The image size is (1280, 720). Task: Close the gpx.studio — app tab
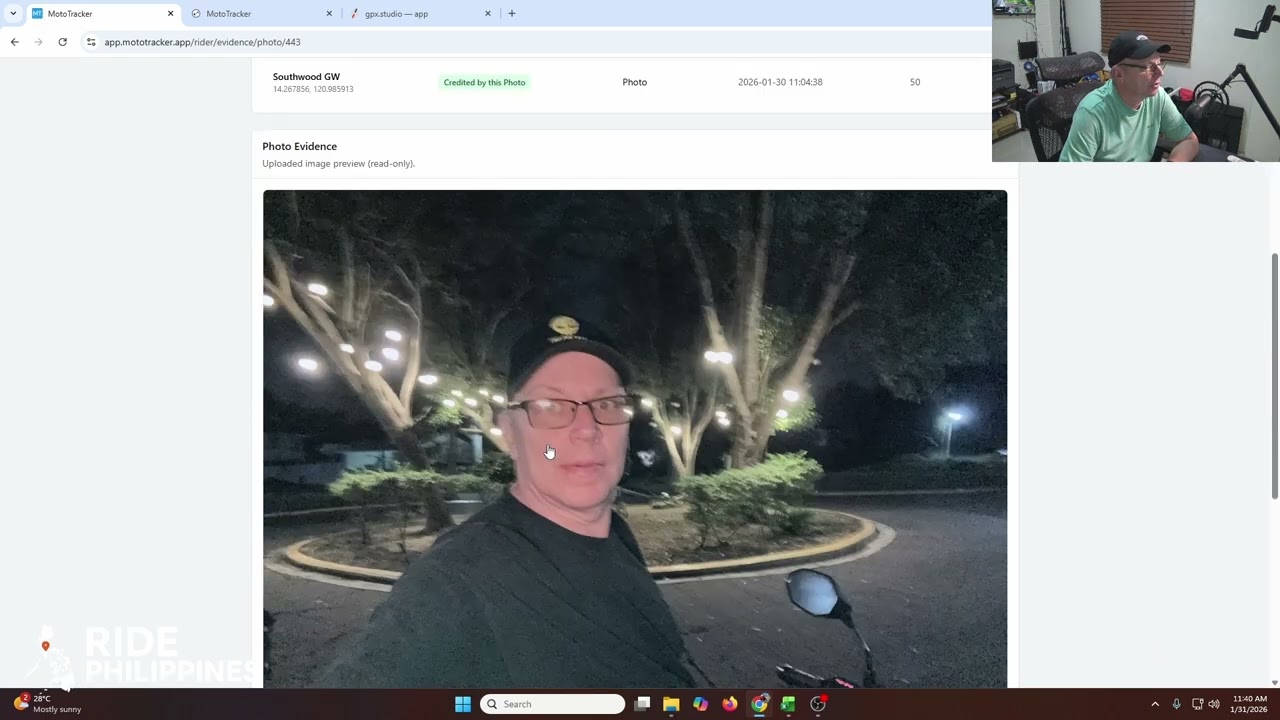click(x=488, y=13)
